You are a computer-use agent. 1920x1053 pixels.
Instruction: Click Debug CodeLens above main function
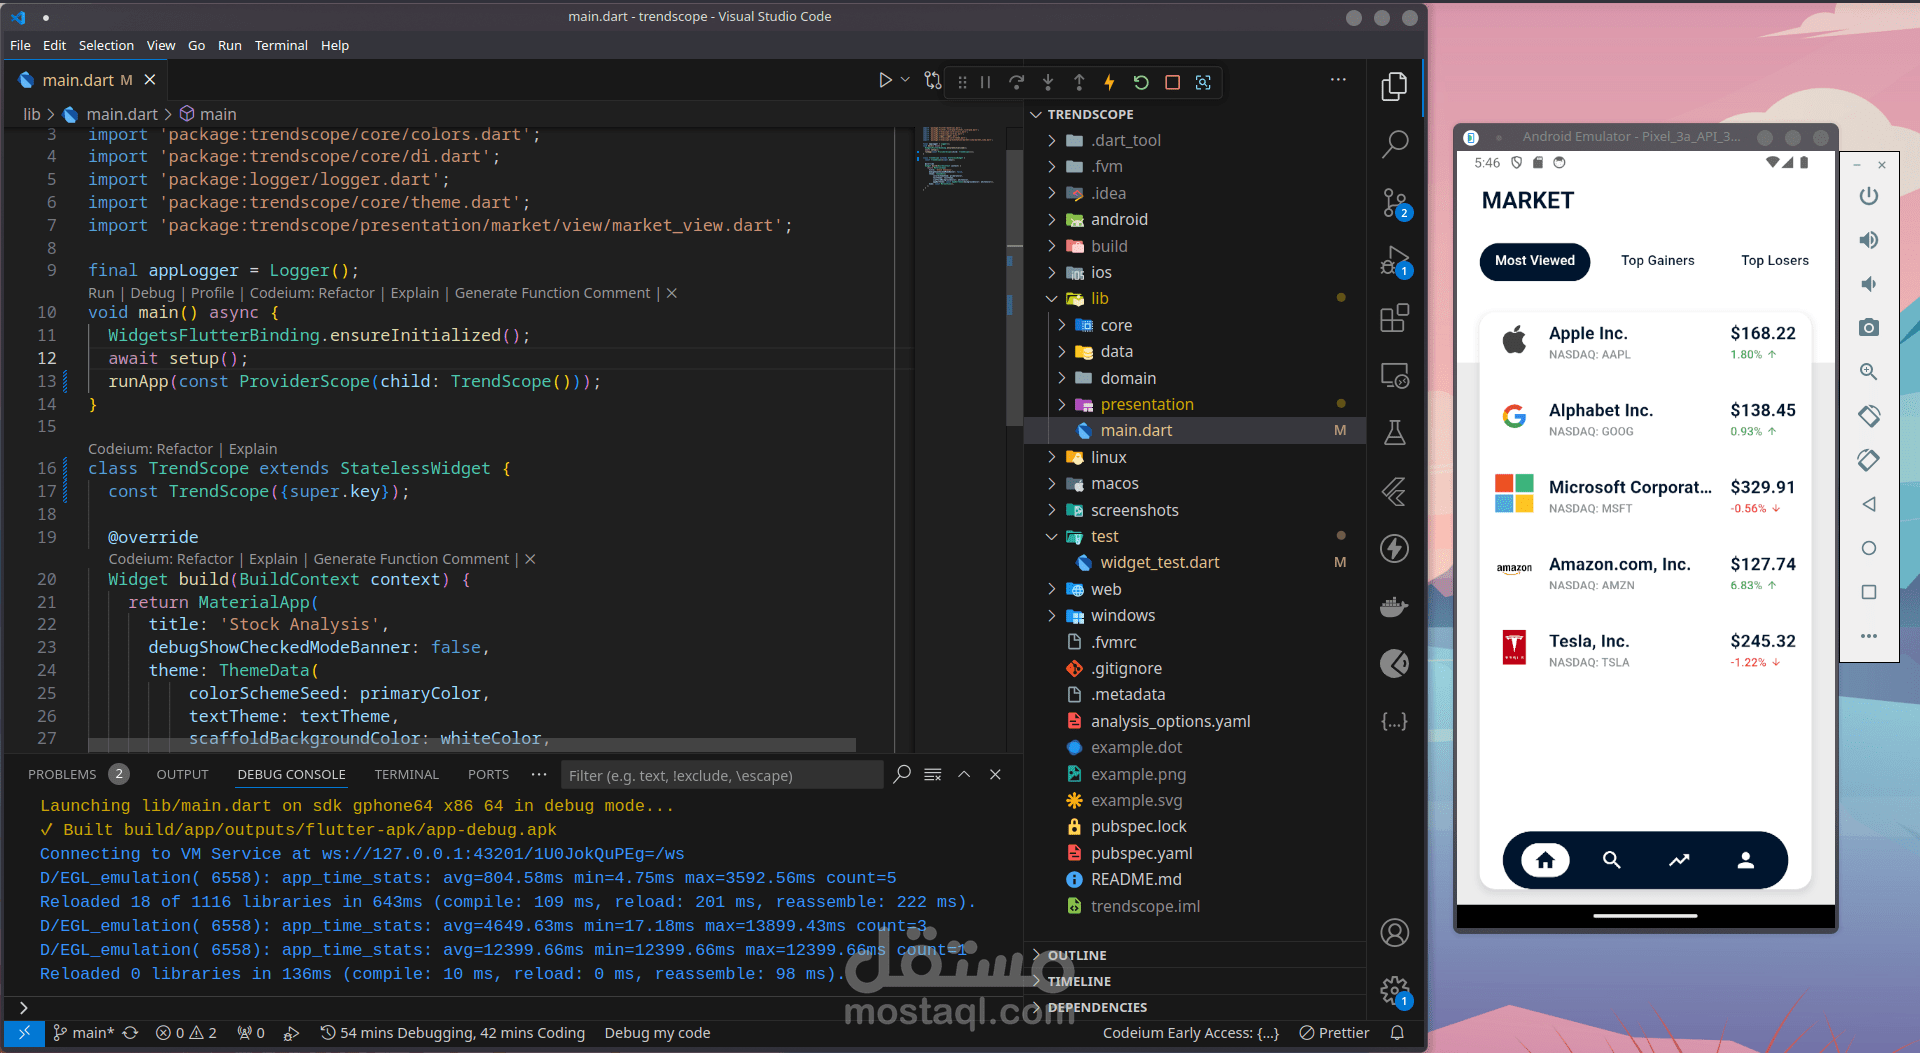coord(152,293)
